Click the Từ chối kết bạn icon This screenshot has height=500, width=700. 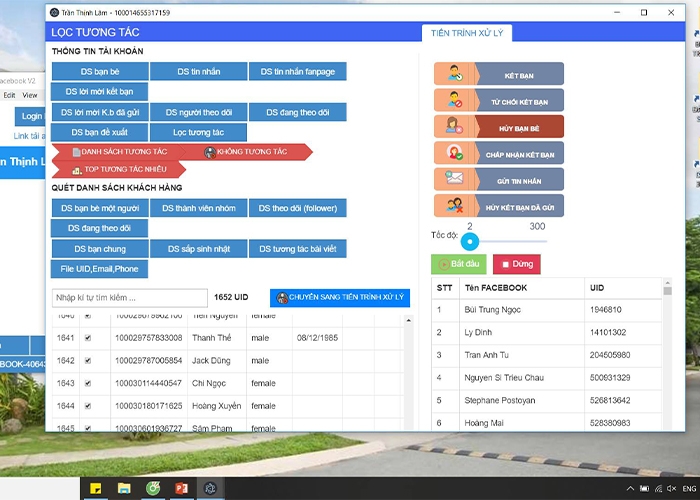click(x=454, y=100)
